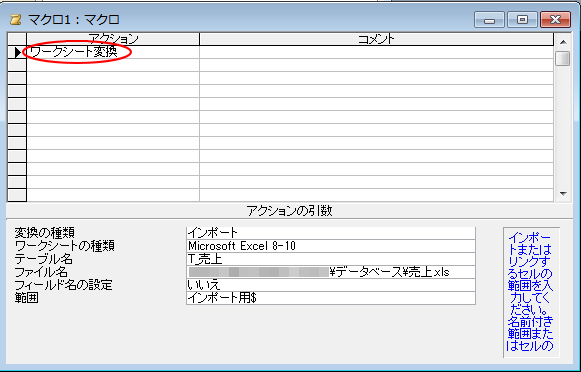This screenshot has width=581, height=372.
Task: Click the フィールド名の設定 field showing いいえ
Action: [331, 285]
